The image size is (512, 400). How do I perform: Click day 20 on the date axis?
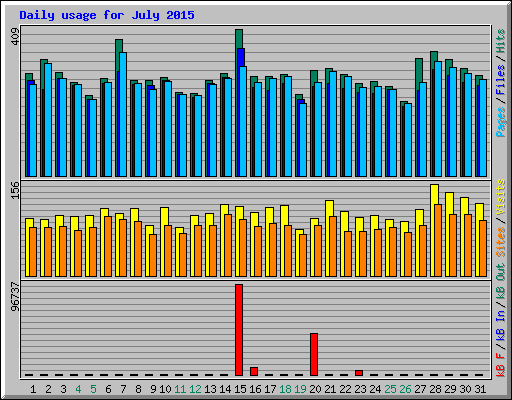315,389
